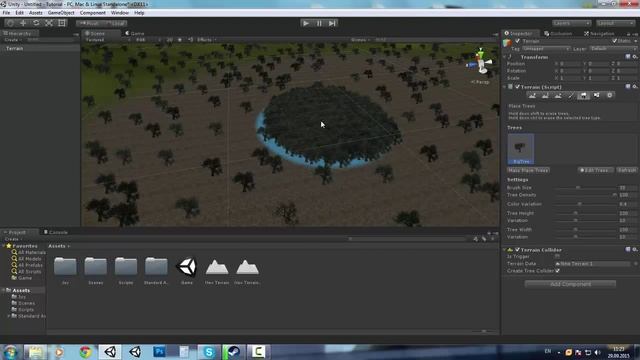
Task: Toggle the Static checkbox
Action: click(x=615, y=41)
